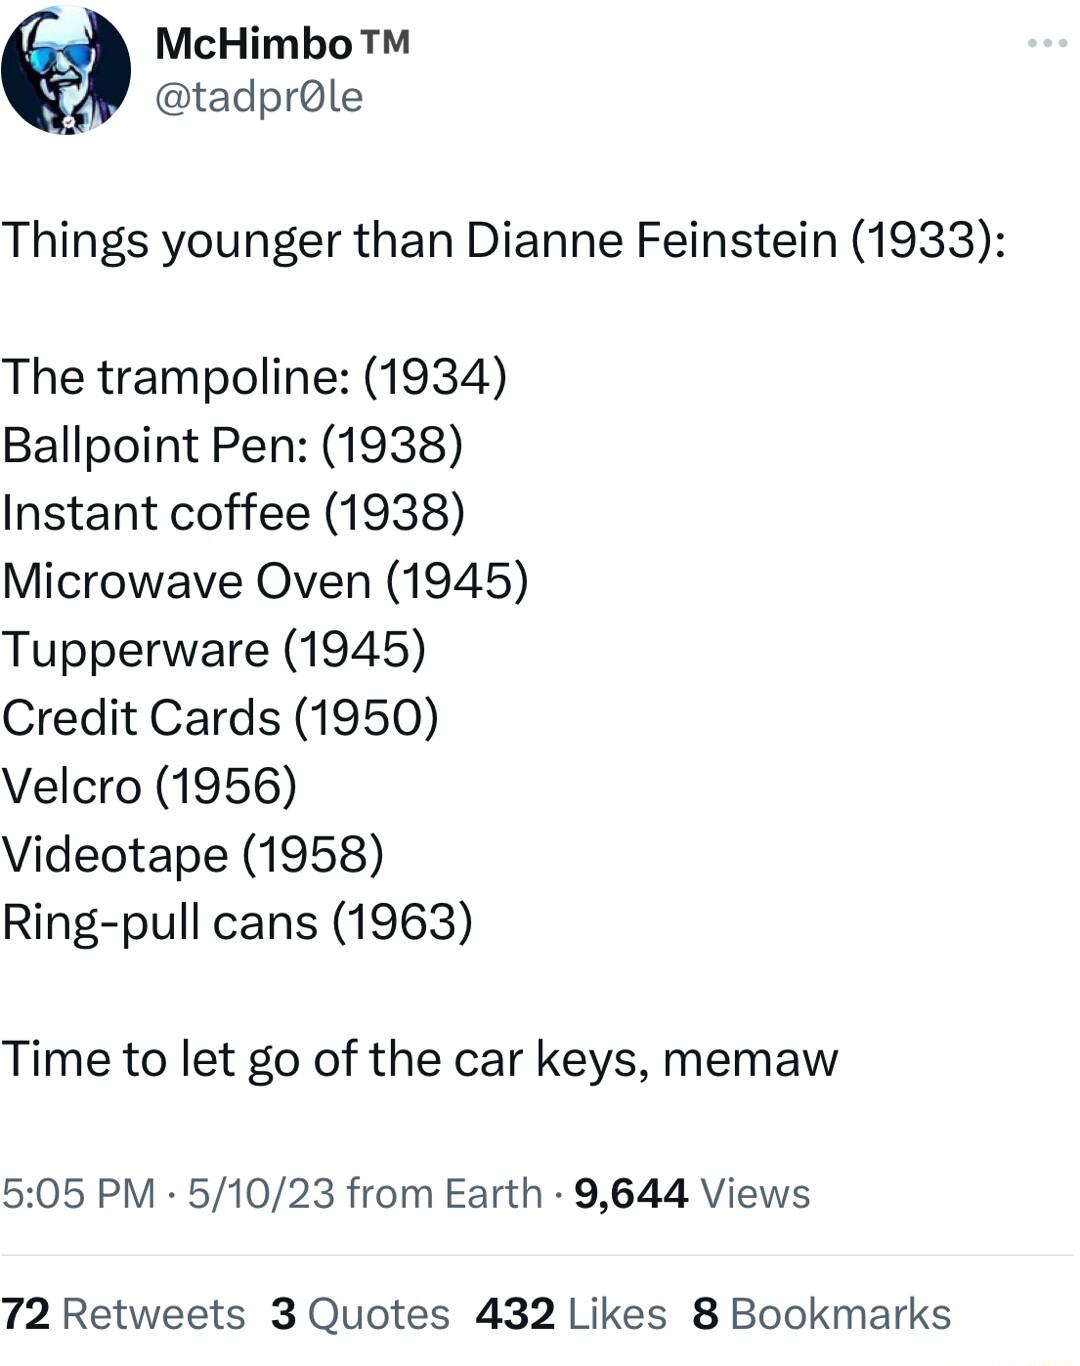Open the 8 Bookmarks entry
Screen dimensions: 1080x1366
[821, 1313]
